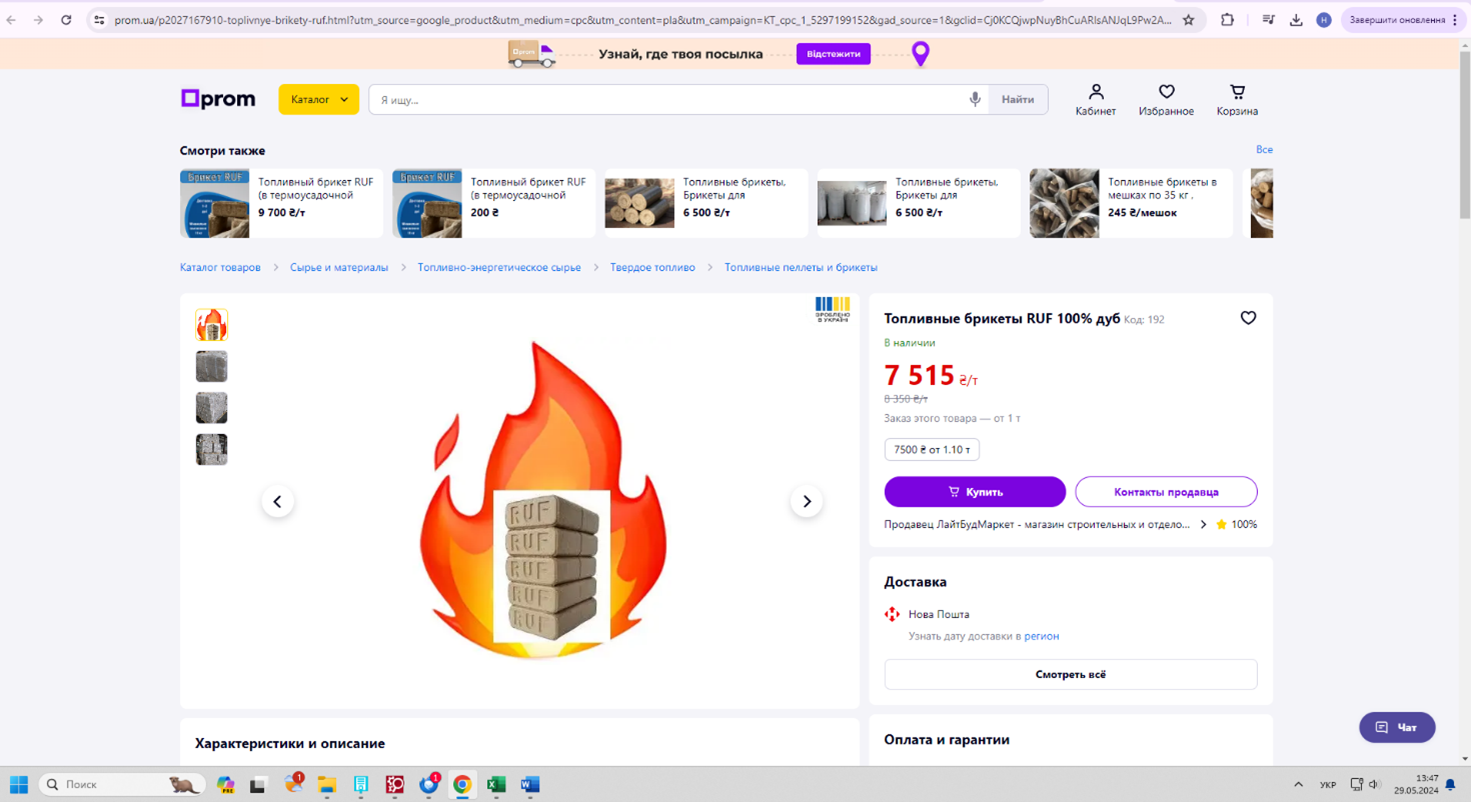This screenshot has height=802, width=1471.
Task: Open card Топливный брикет RUF 9 700 ₴/т
Action: tap(281, 203)
